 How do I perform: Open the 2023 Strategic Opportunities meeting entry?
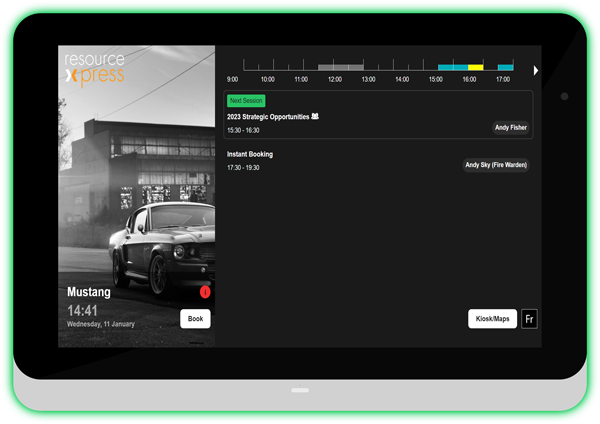click(378, 115)
